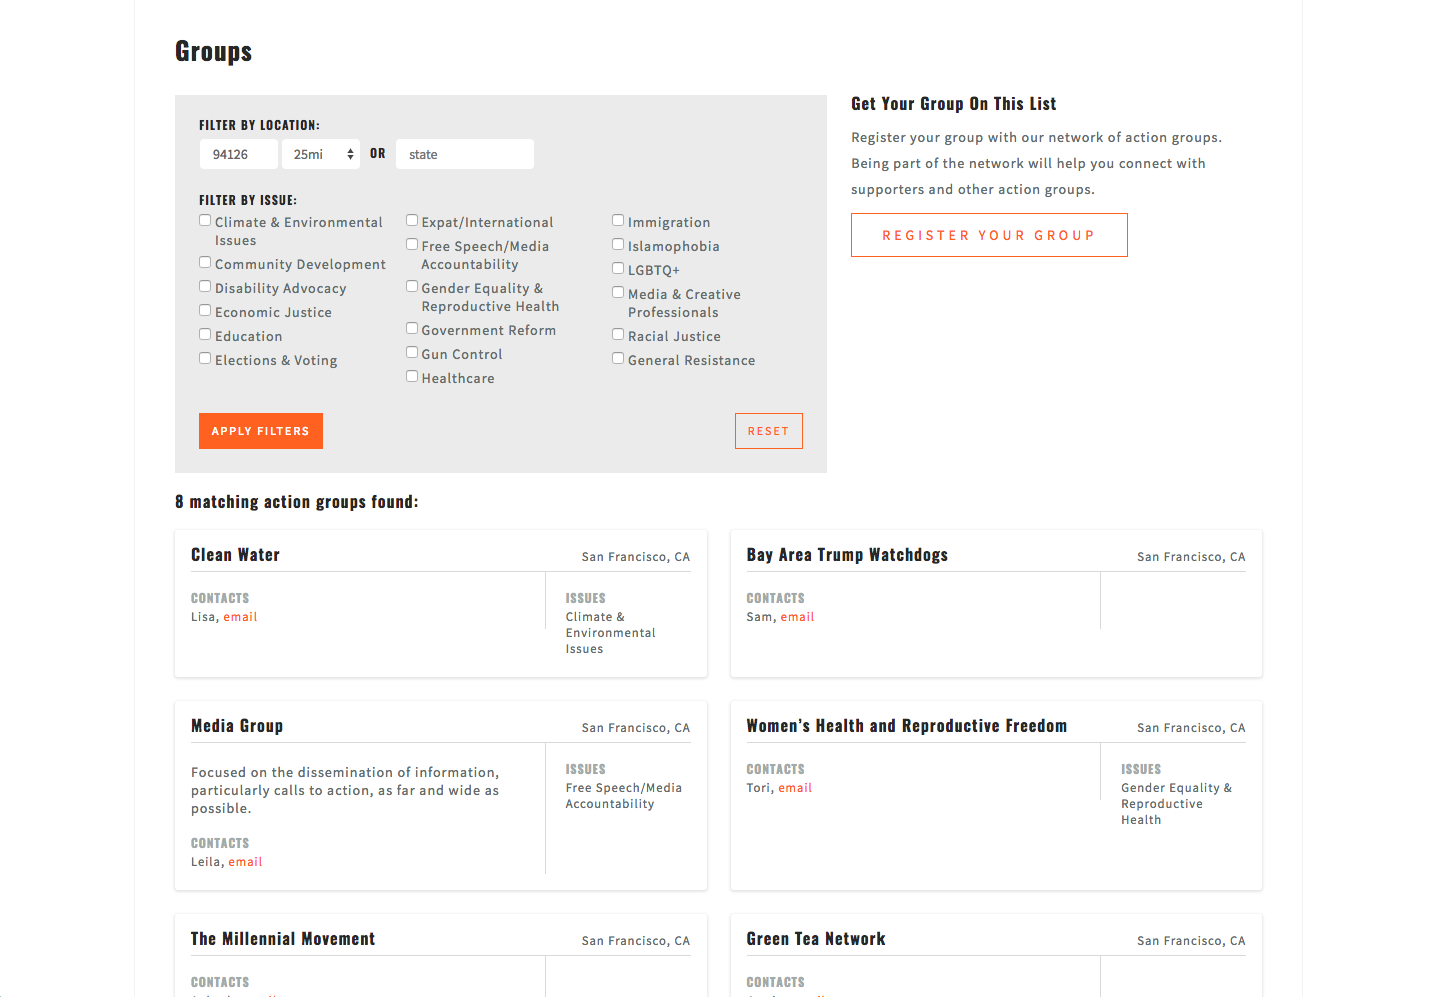Toggle Community Development checkbox
Screen dimensions: 1439x997
(x=205, y=263)
